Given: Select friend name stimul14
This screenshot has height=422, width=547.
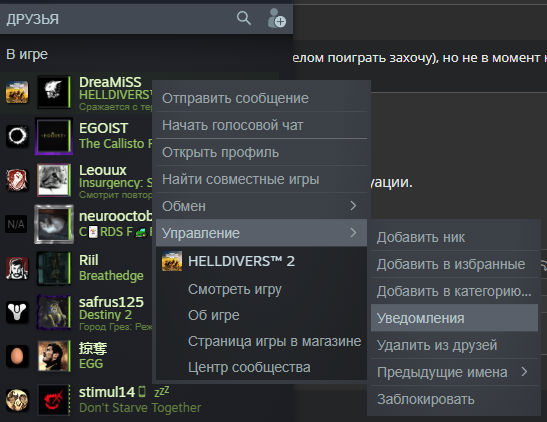Looking at the screenshot, I should pyautogui.click(x=107, y=392).
